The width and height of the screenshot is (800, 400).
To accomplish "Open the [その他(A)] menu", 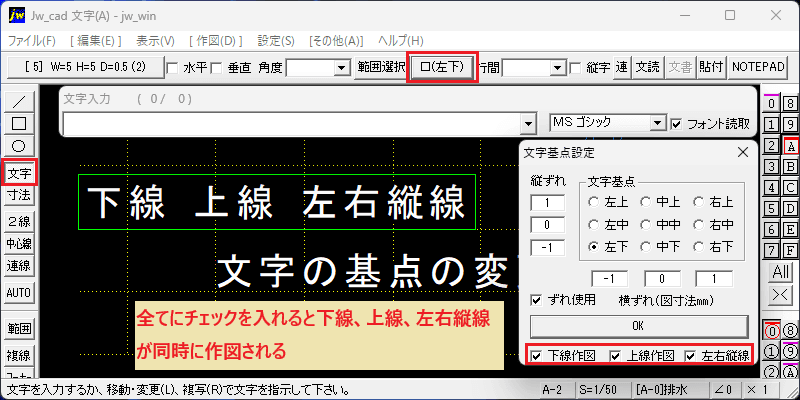I will coord(337,41).
